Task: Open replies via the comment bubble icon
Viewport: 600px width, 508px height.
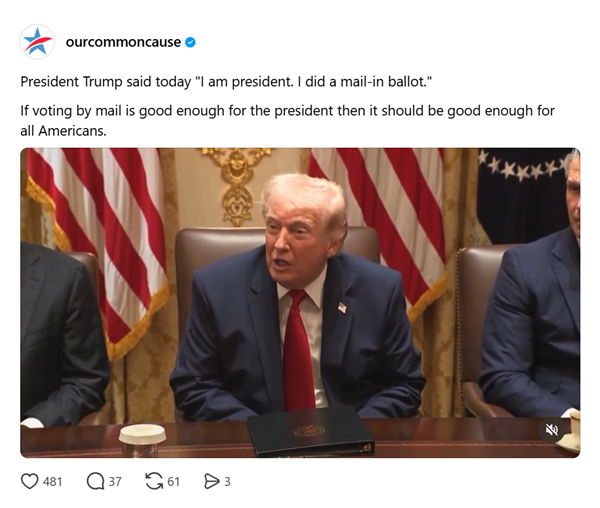Action: click(x=95, y=481)
